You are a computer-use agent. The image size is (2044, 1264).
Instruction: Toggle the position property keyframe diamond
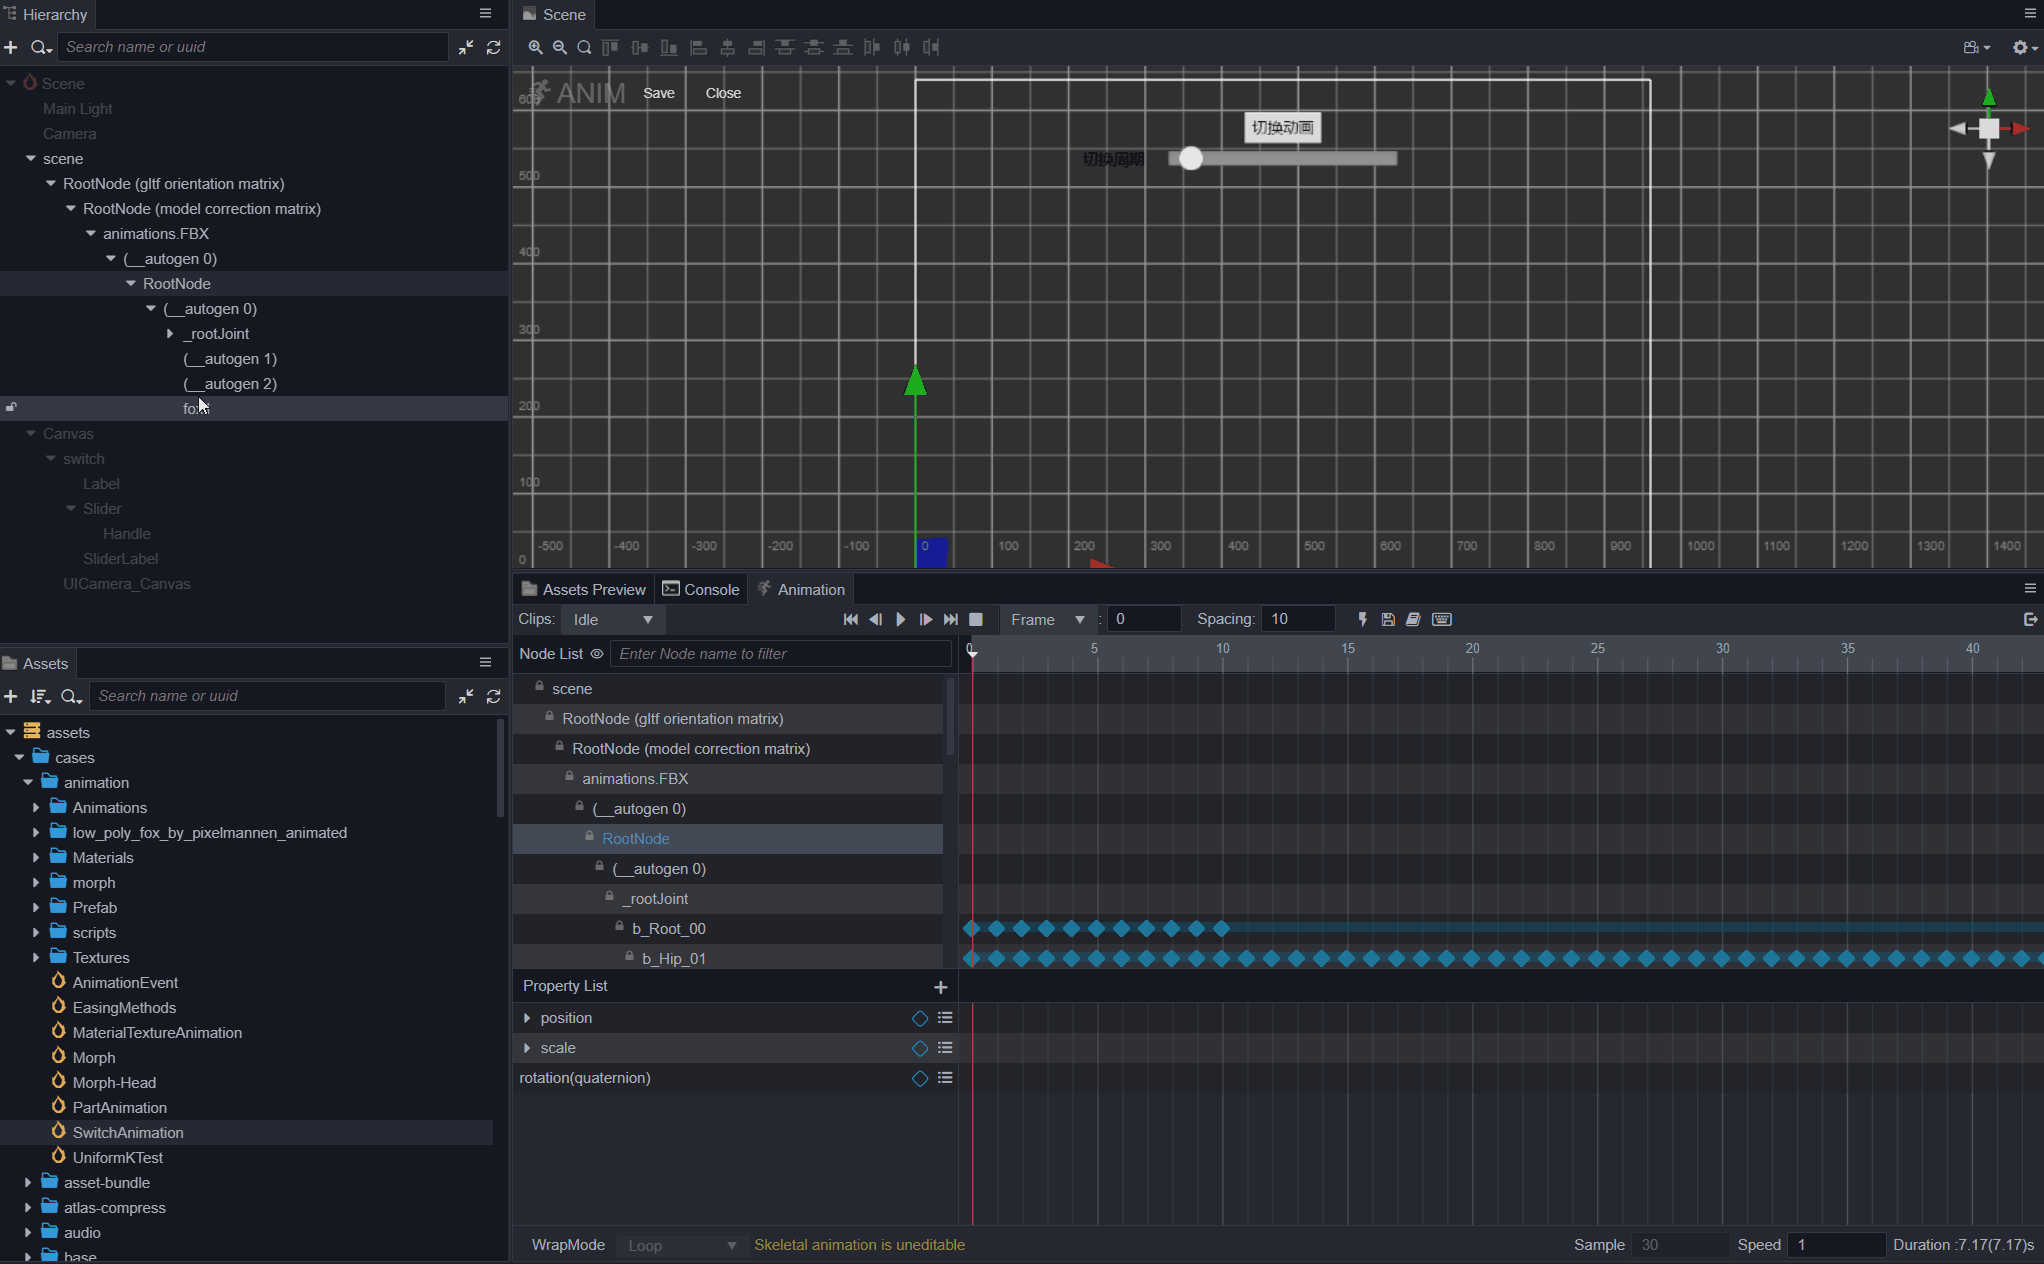click(x=920, y=1018)
